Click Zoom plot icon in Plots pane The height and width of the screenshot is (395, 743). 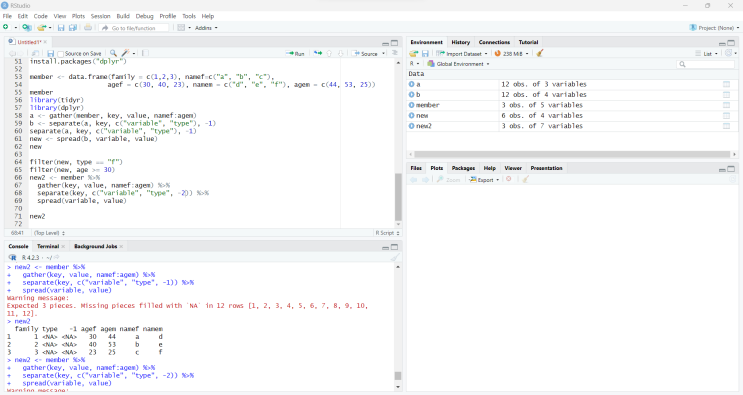coord(448,180)
